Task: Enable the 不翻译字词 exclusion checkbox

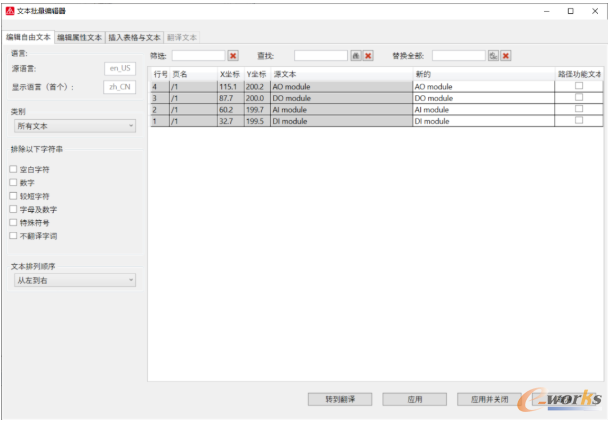Action: tap(13, 235)
